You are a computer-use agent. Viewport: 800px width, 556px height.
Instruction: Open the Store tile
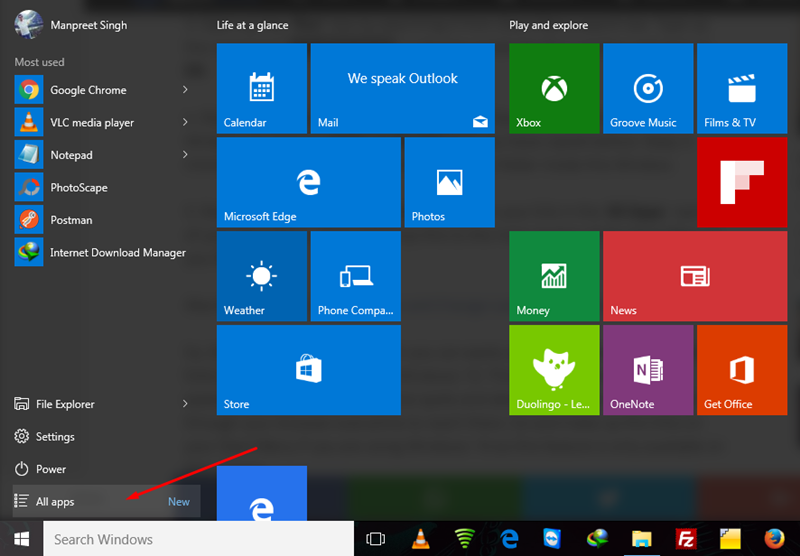309,370
